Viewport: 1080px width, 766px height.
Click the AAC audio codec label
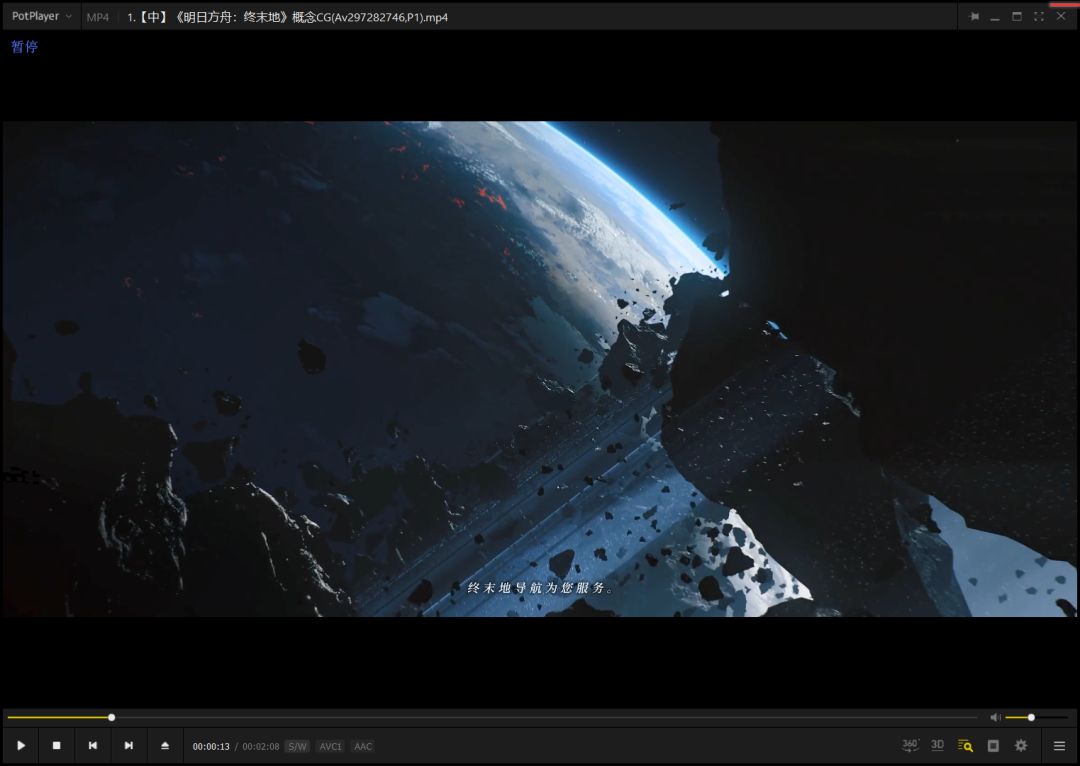pyautogui.click(x=363, y=747)
